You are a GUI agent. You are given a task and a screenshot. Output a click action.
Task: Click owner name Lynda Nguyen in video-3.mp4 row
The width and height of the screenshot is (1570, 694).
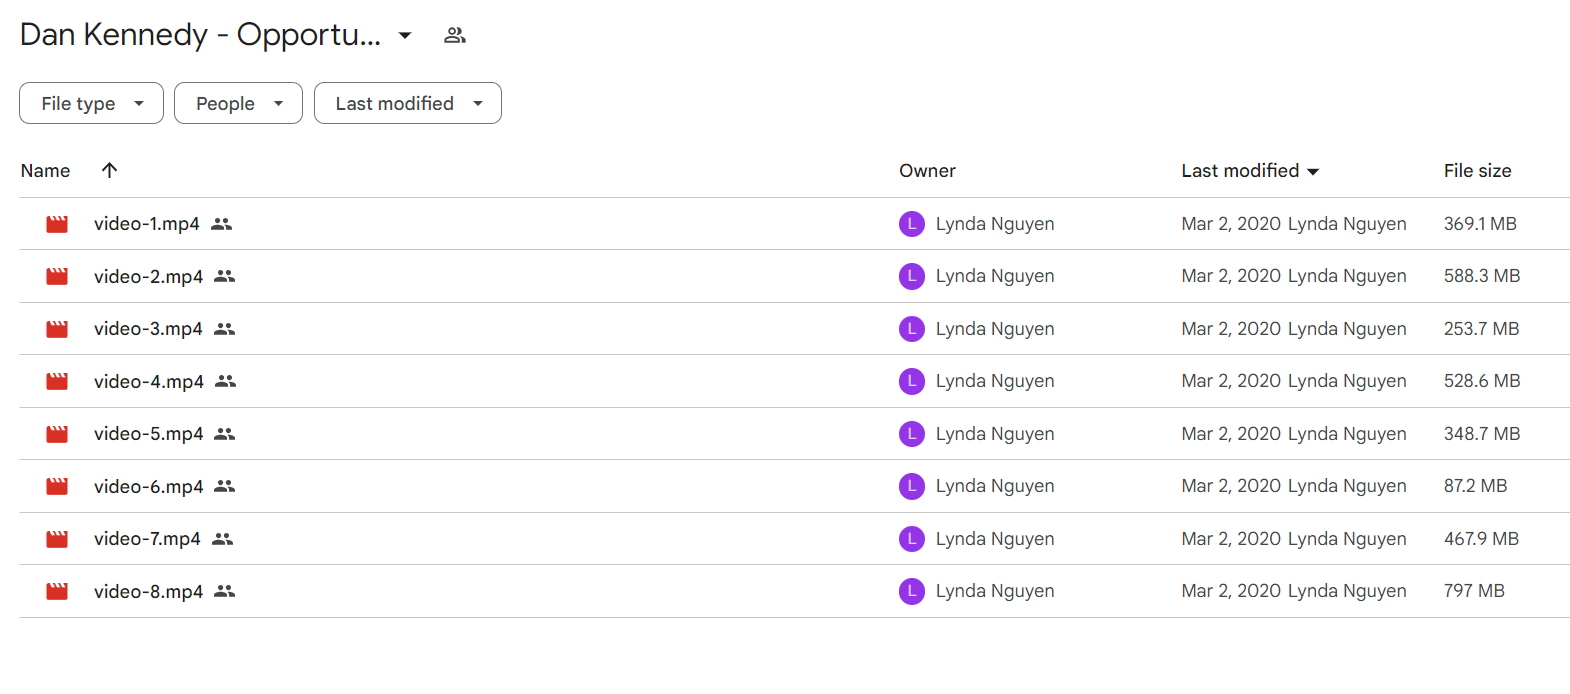tap(995, 329)
